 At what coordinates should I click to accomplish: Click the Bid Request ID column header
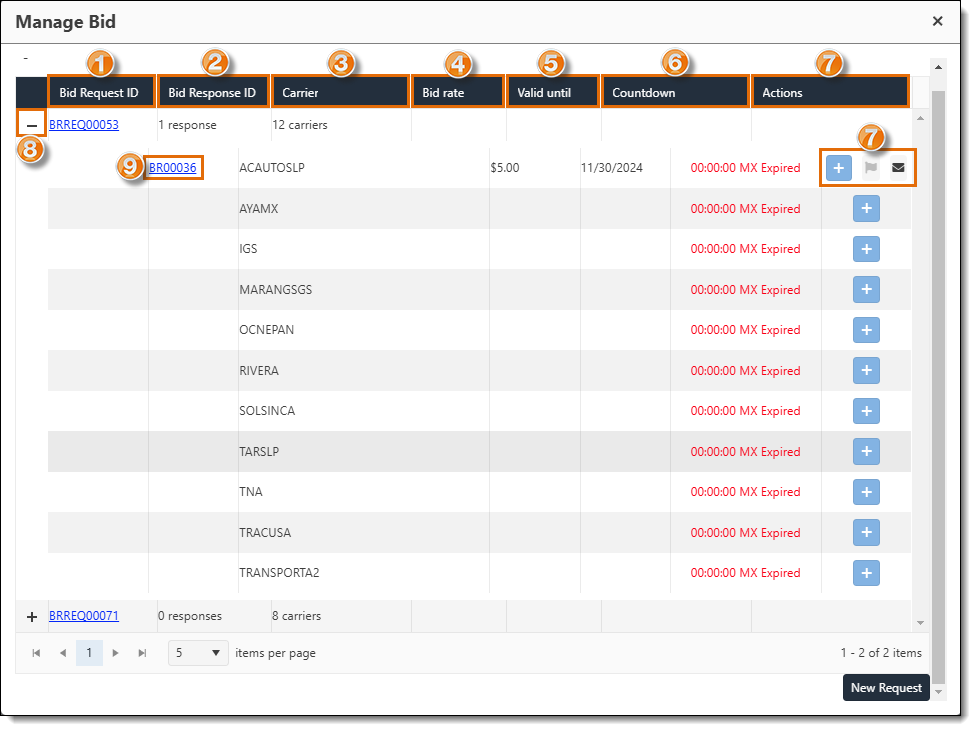click(101, 92)
